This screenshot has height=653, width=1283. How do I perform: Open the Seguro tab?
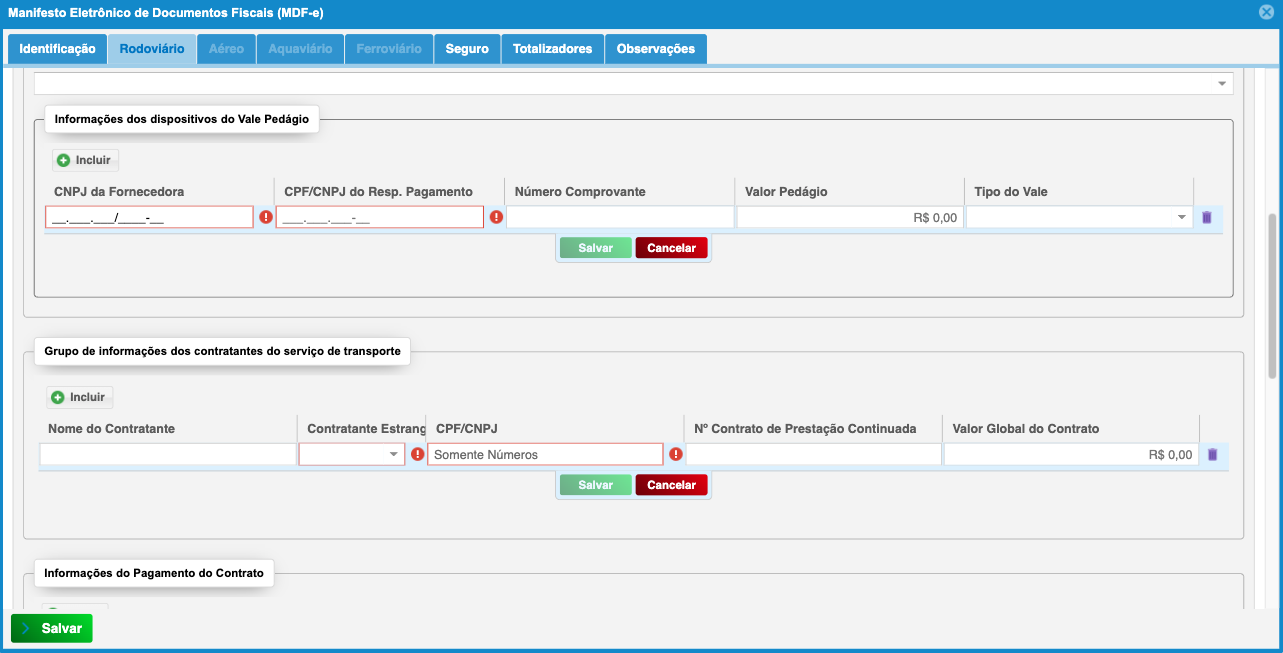467,49
